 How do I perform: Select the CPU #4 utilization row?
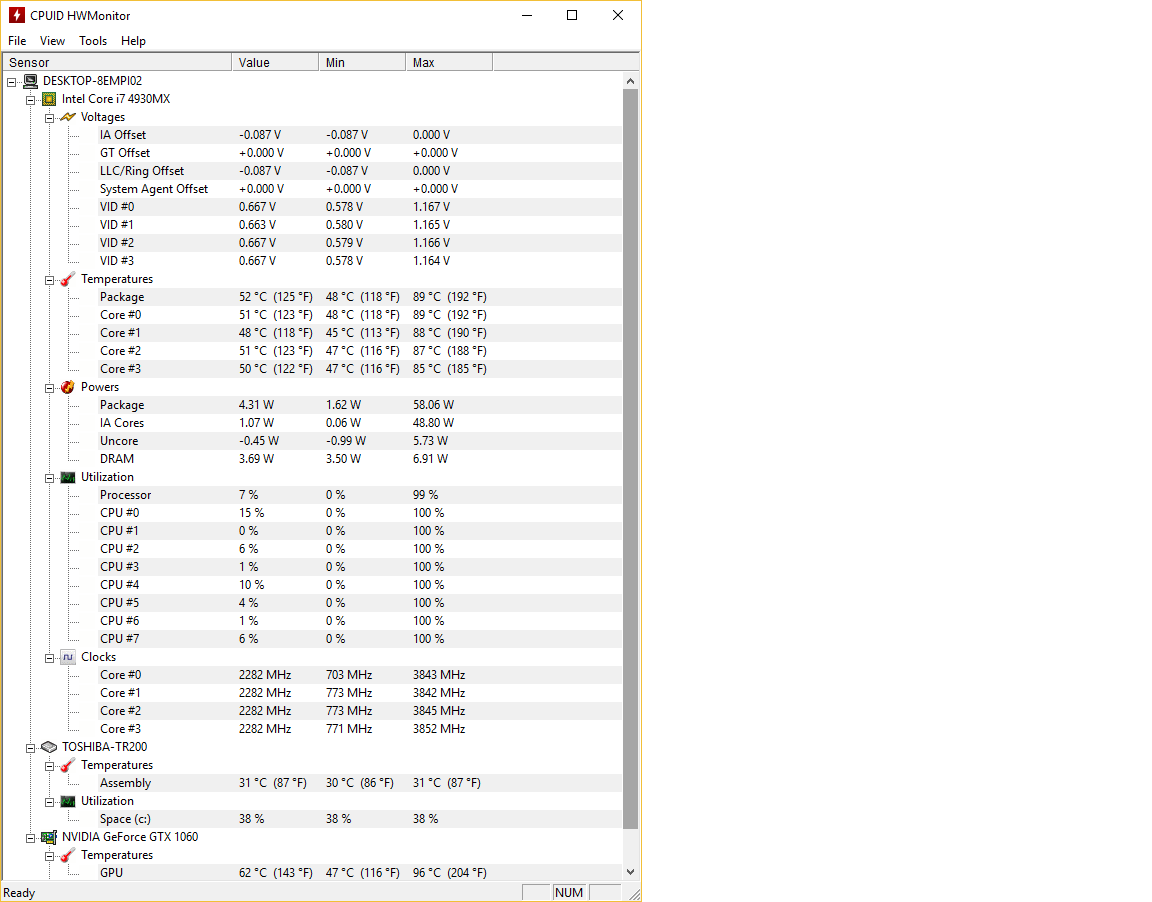[x=360, y=585]
